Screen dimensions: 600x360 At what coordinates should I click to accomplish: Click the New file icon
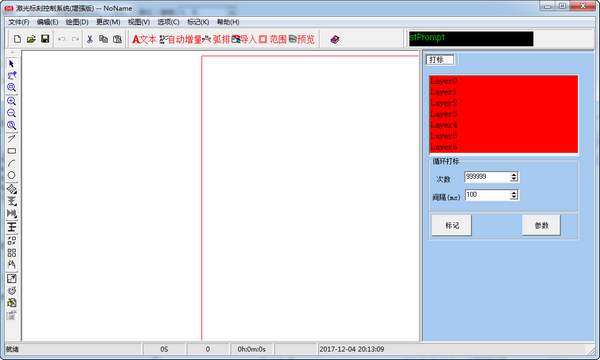click(18, 39)
